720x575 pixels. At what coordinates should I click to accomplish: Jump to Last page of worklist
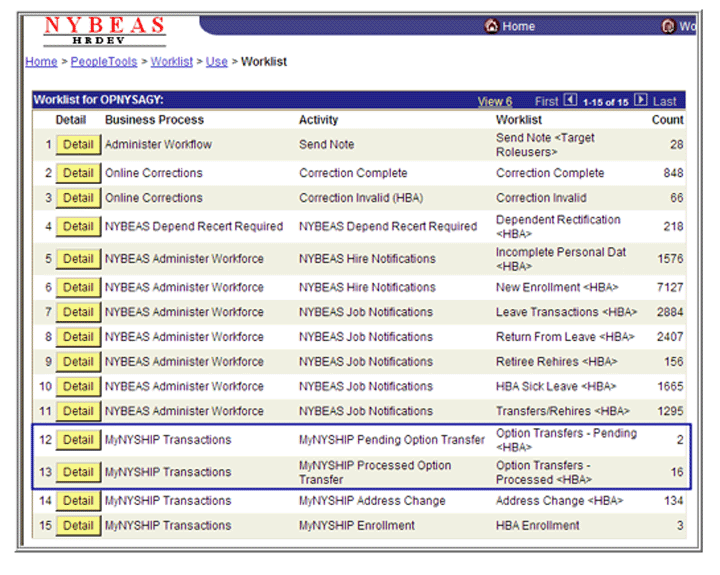[x=664, y=101]
